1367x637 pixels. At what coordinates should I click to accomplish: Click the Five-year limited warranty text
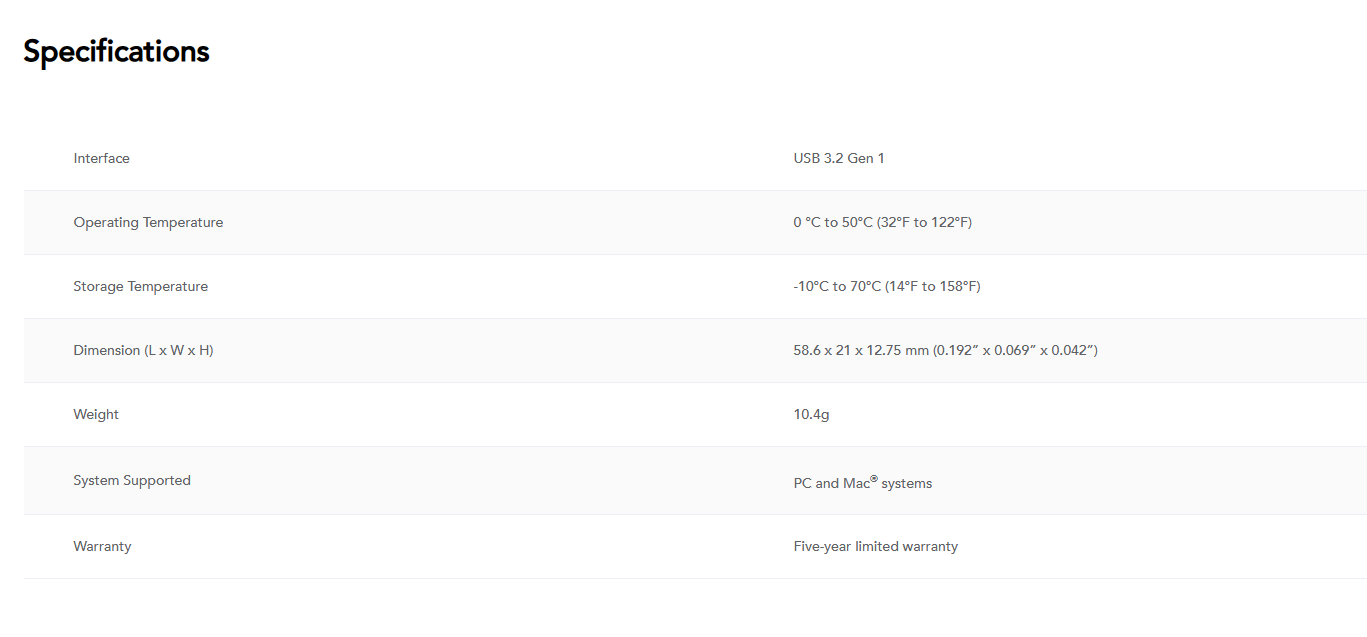click(875, 546)
